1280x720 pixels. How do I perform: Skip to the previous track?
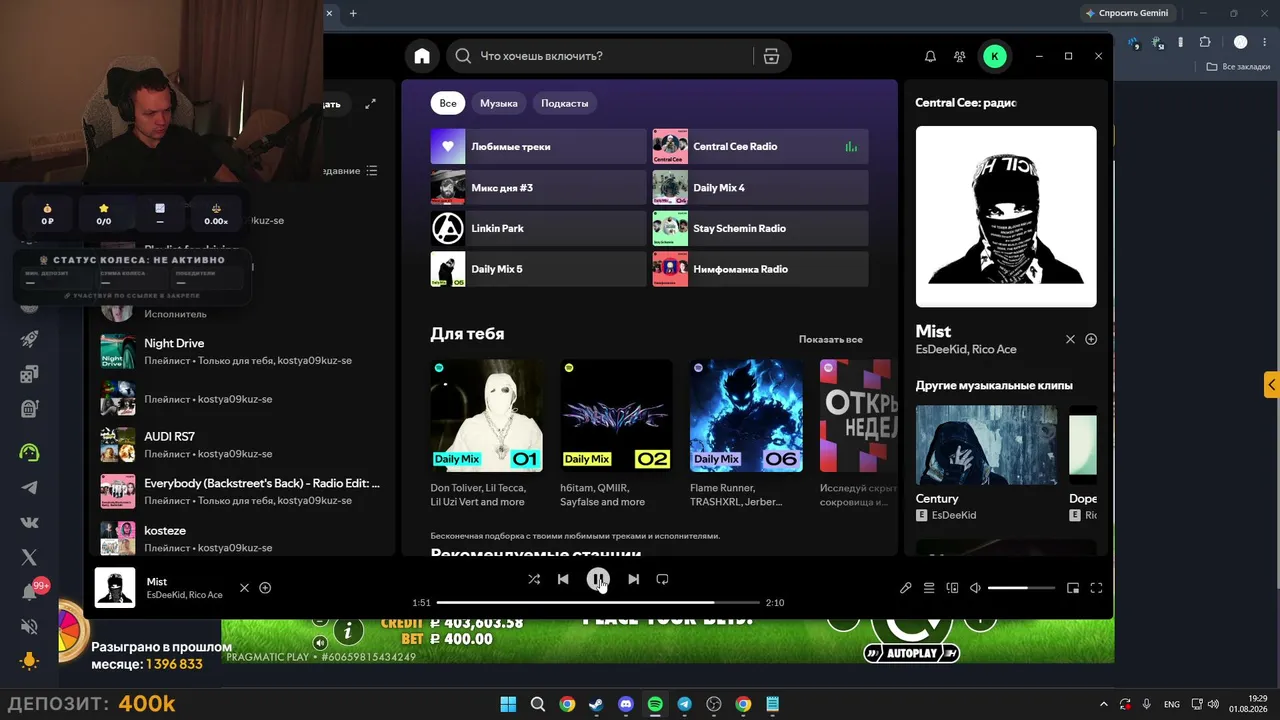tap(563, 579)
